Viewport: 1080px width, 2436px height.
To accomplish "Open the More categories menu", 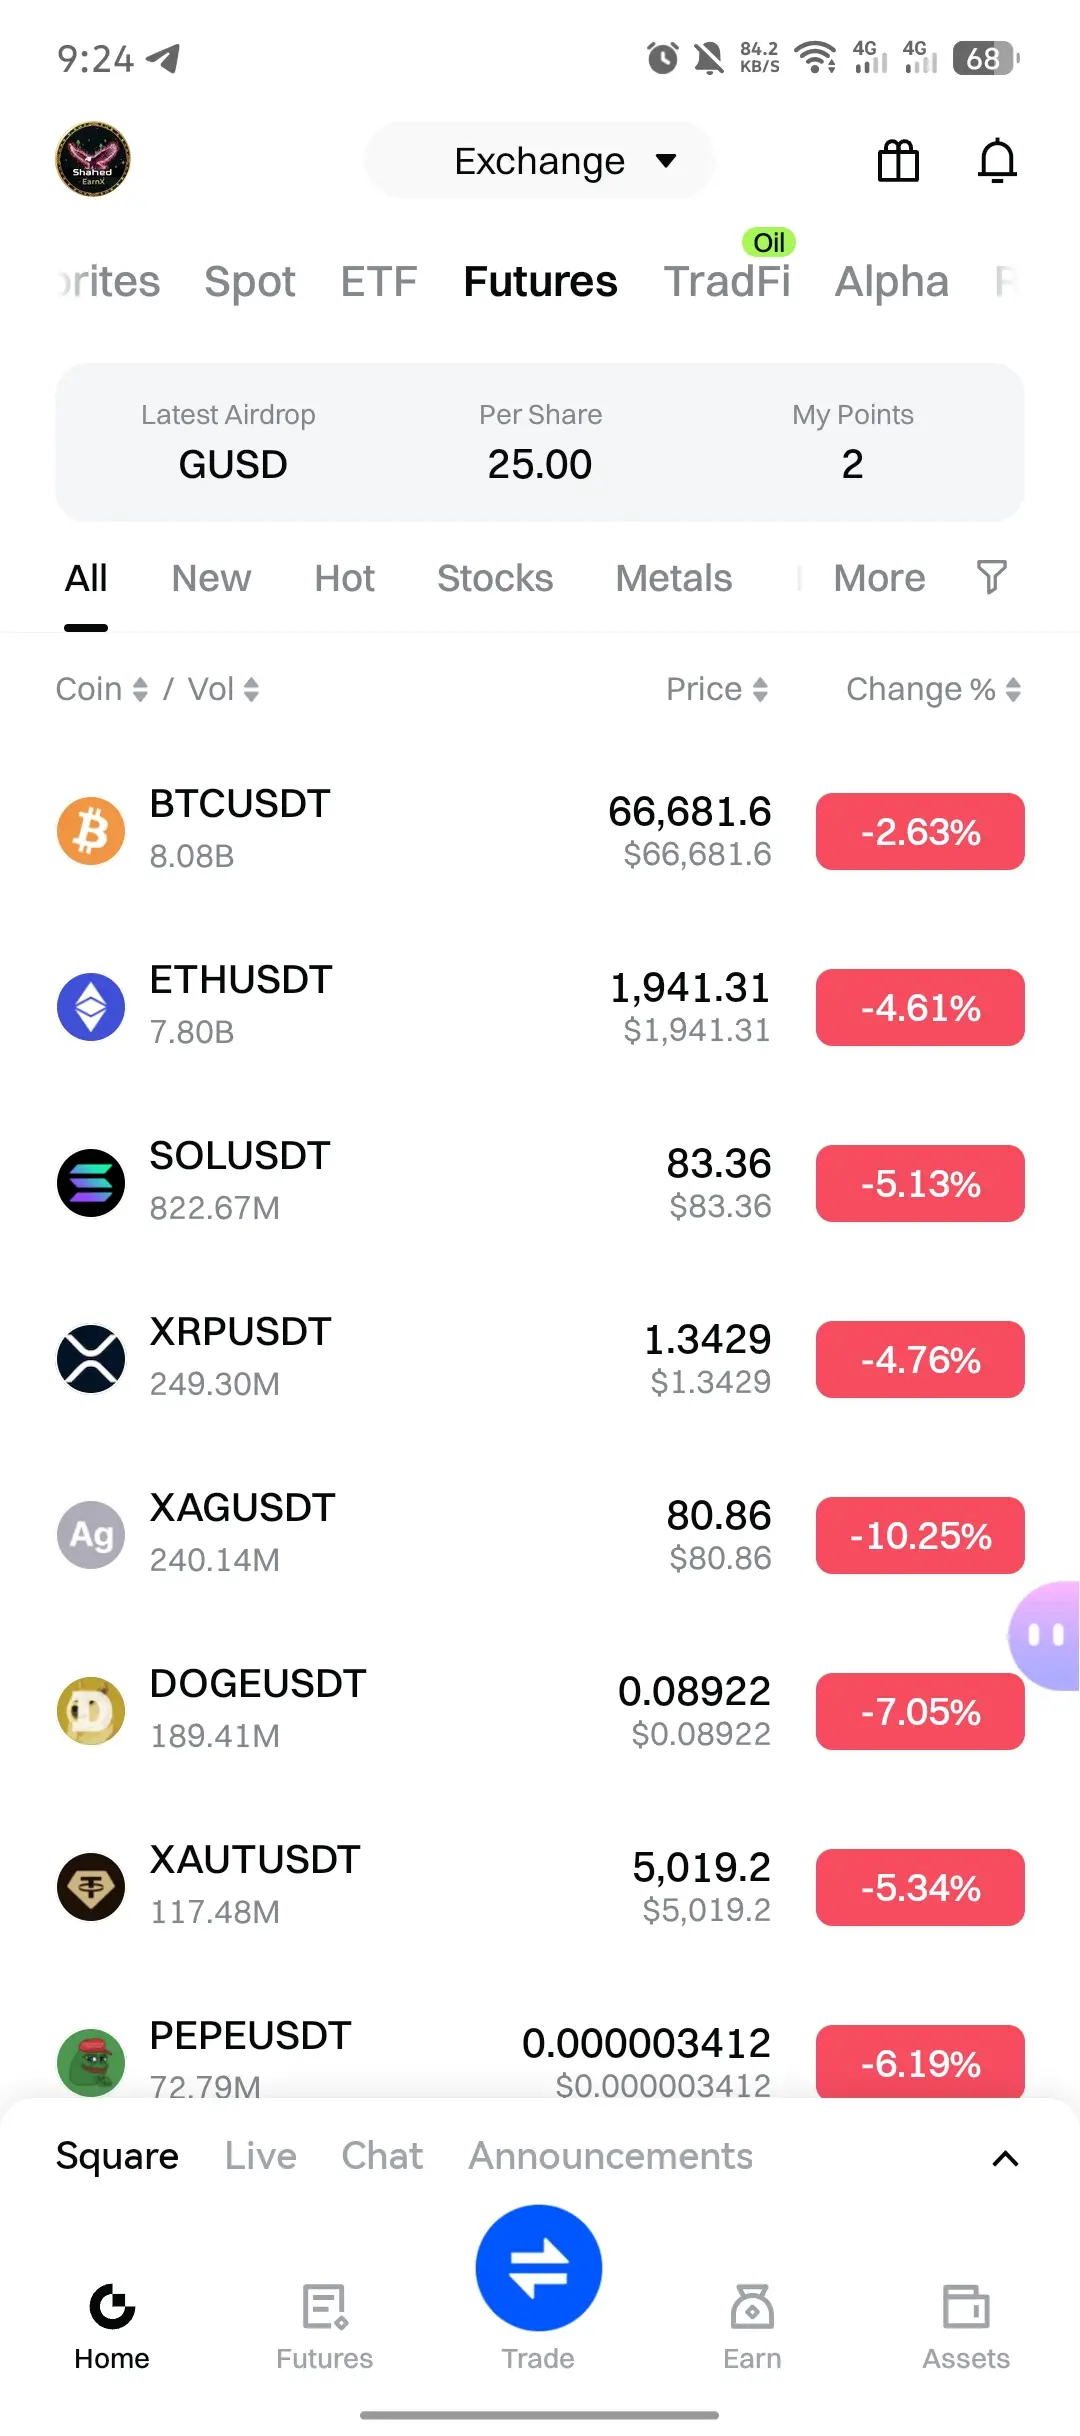I will (x=879, y=578).
